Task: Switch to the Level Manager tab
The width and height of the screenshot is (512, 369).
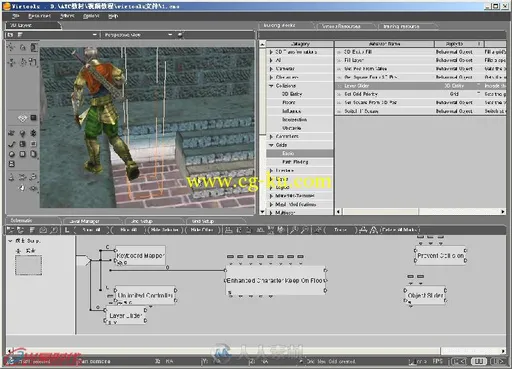Action: coord(84,221)
